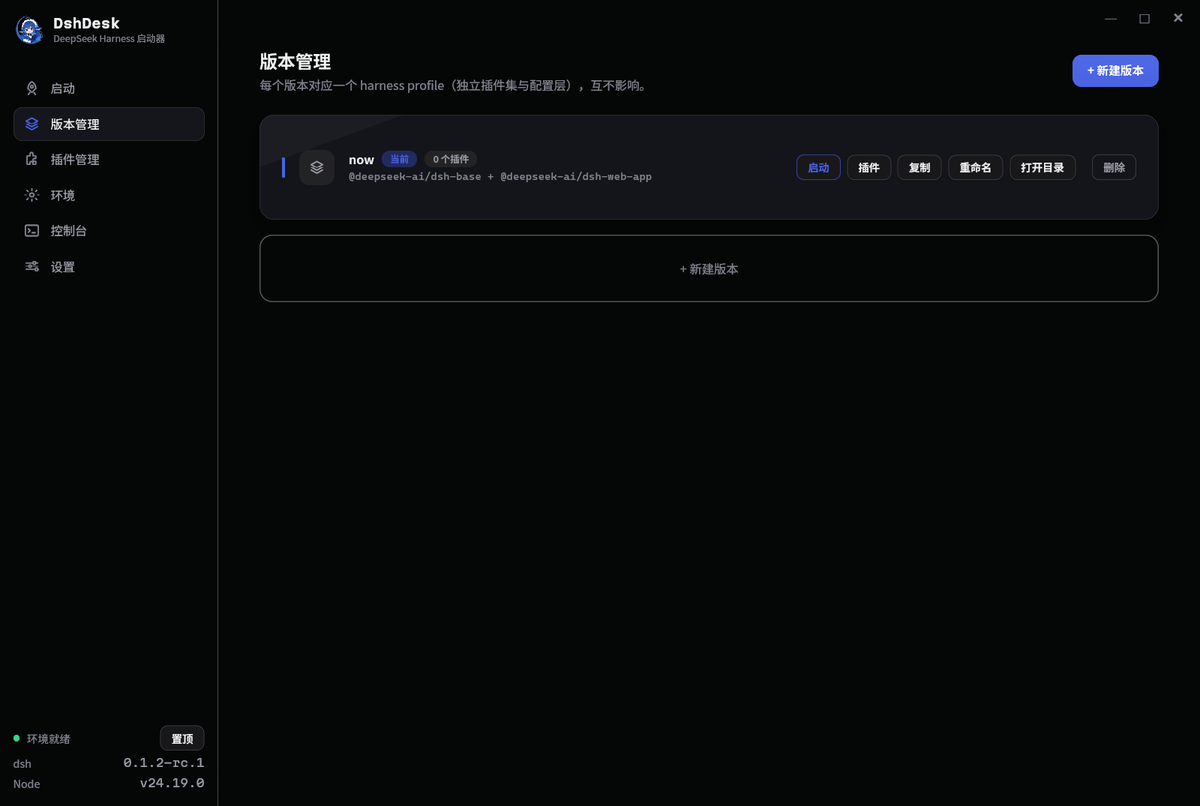Select 版本管理 in the sidebar

tap(109, 124)
